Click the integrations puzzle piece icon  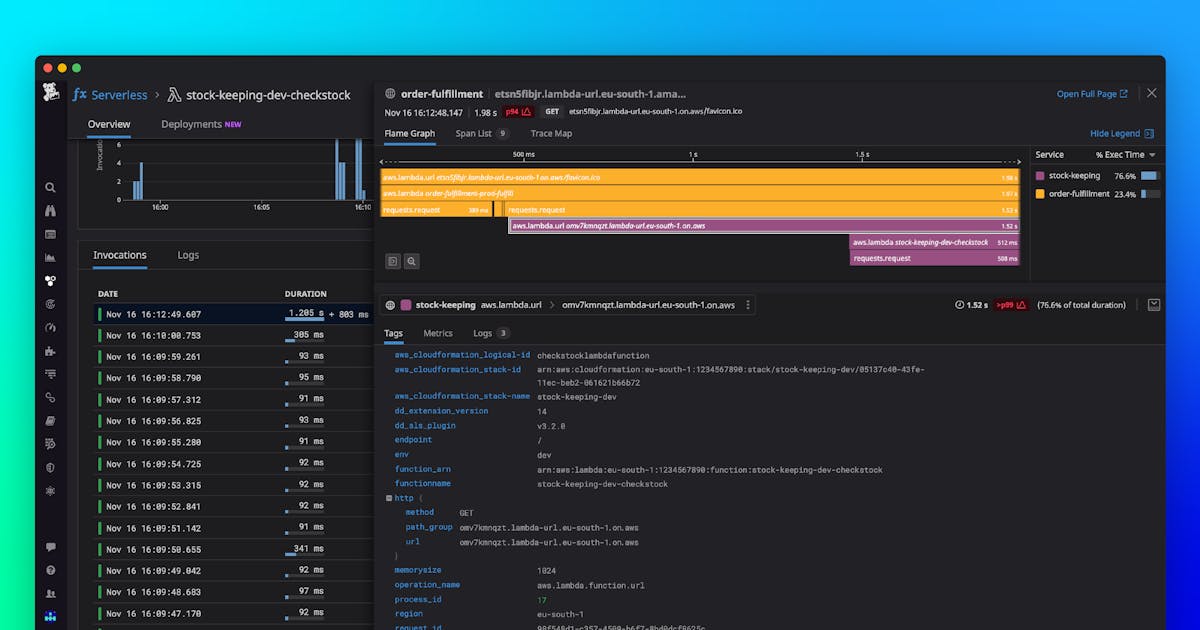50,351
